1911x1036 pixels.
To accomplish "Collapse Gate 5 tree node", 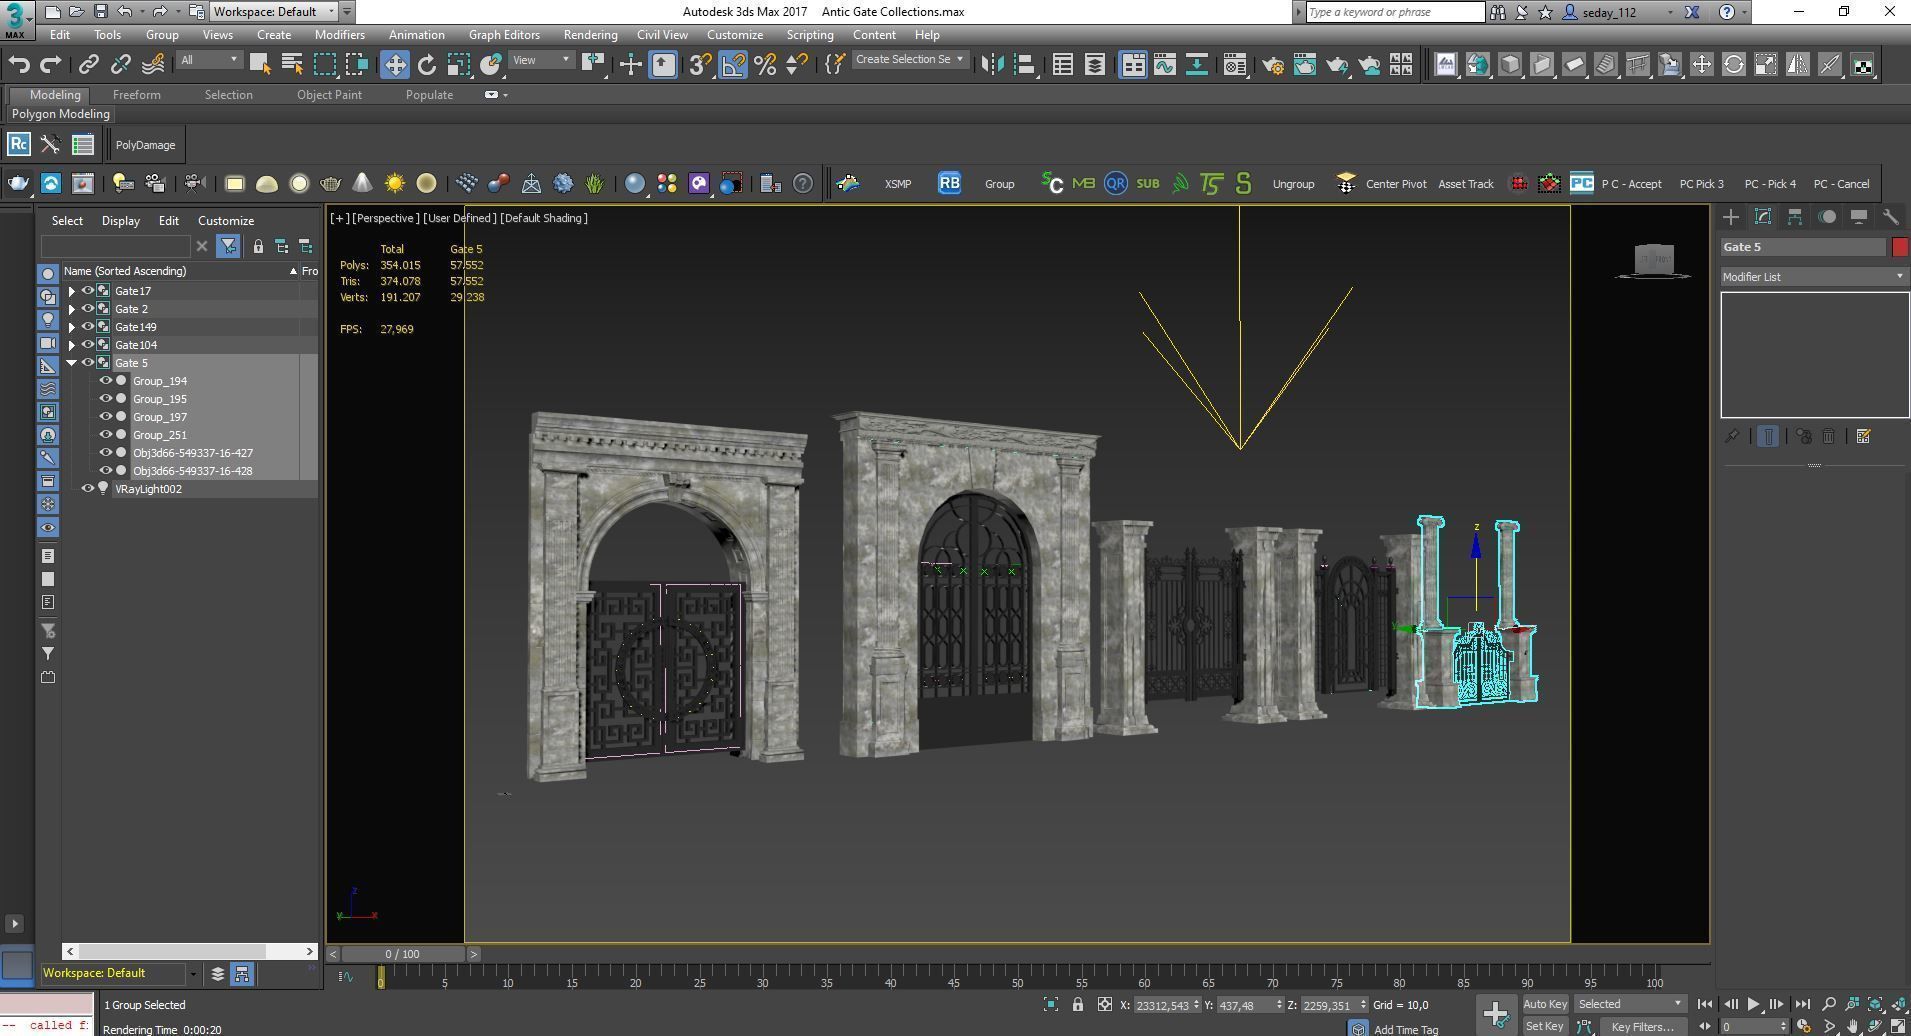I will click(x=72, y=363).
